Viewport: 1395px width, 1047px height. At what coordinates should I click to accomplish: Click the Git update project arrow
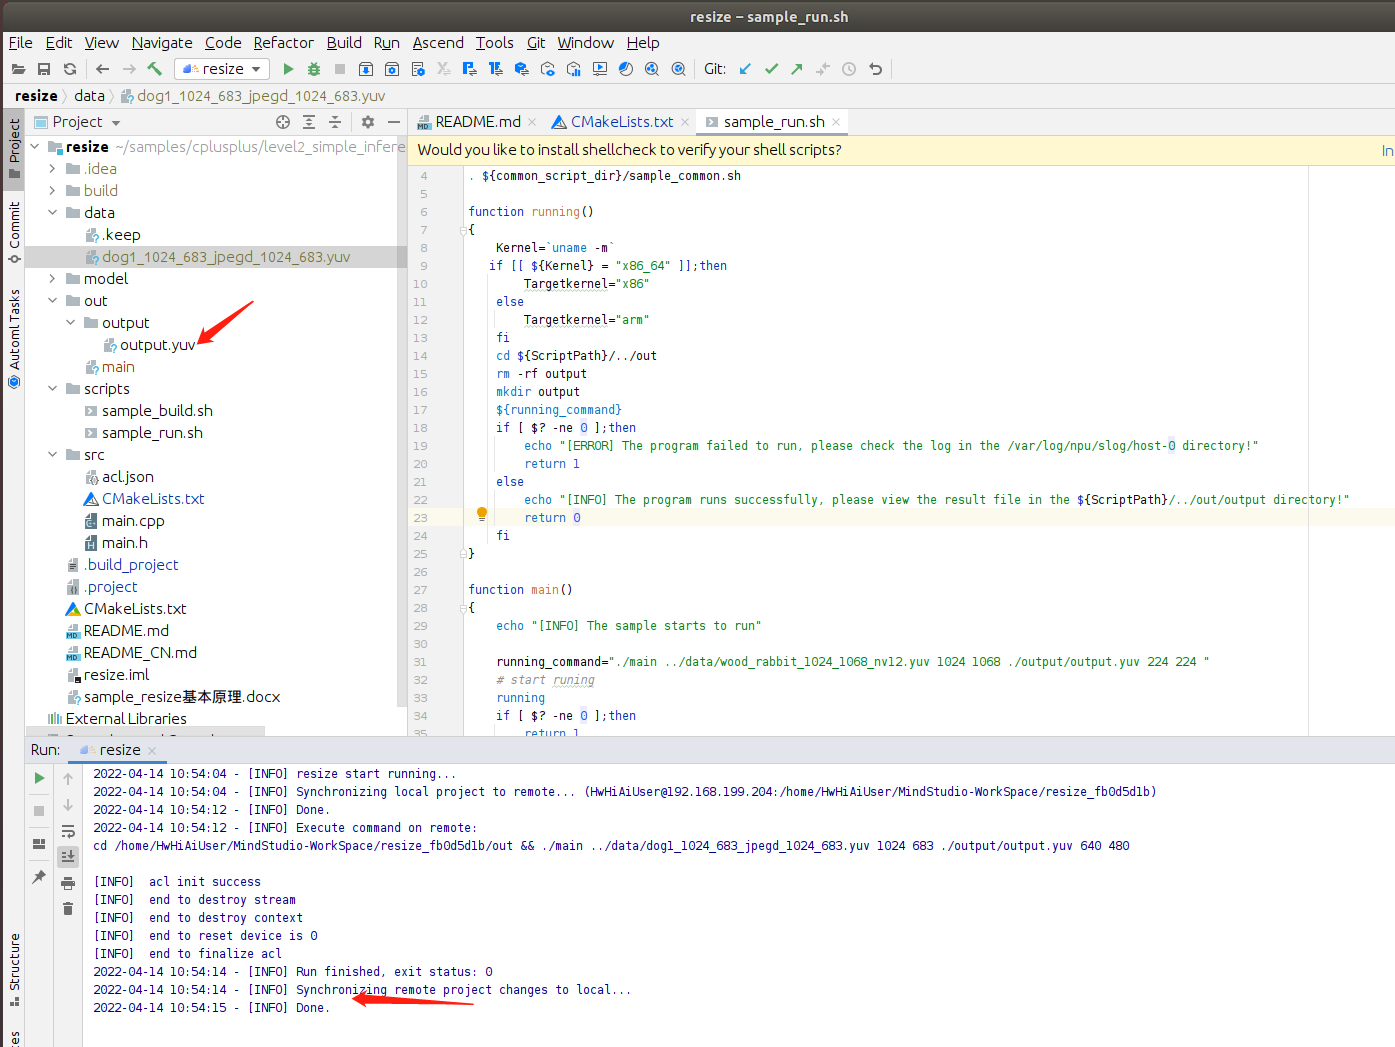pos(745,69)
